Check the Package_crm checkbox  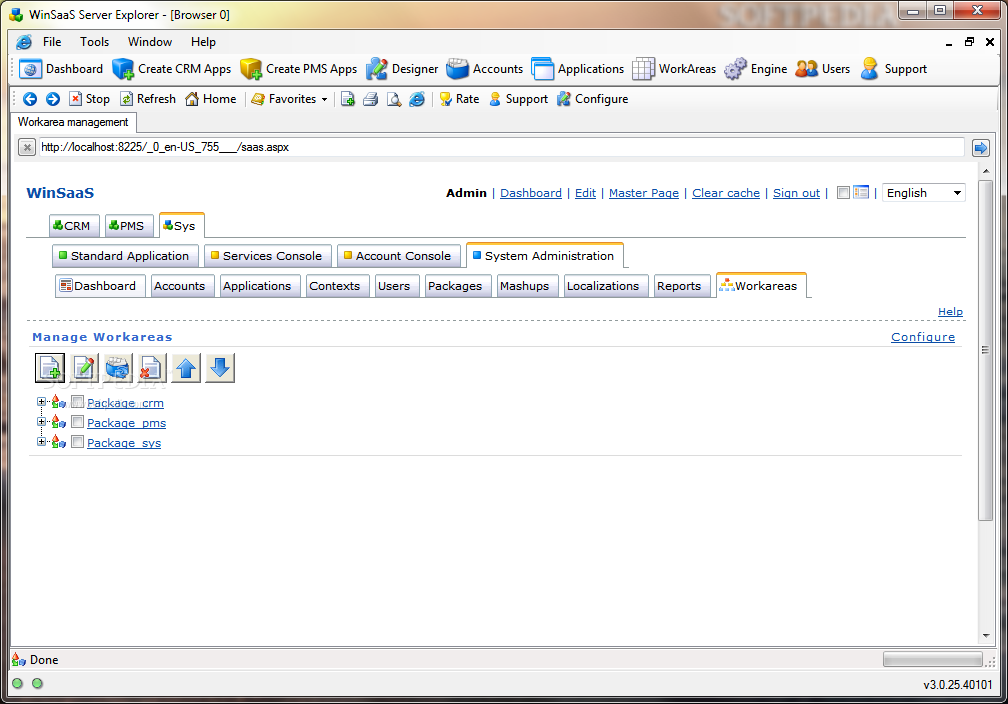pyautogui.click(x=77, y=402)
